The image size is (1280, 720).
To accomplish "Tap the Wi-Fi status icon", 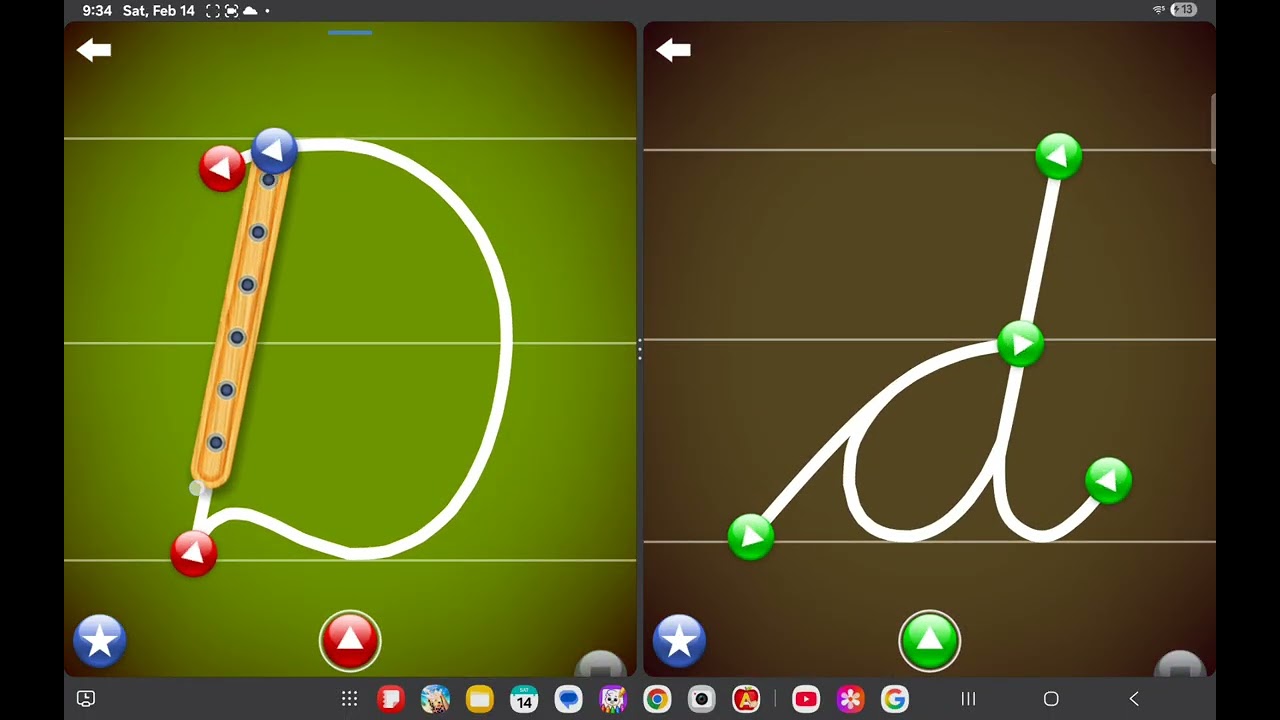I will (x=1160, y=10).
